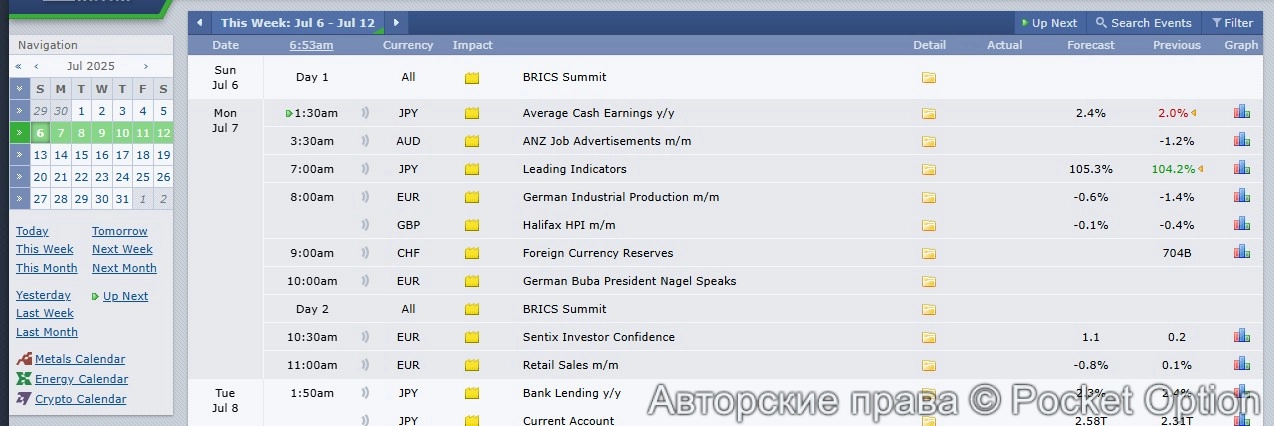Show graph for Sentix Investor Confidence
Screen dimensions: 1274x426
tap(1241, 337)
